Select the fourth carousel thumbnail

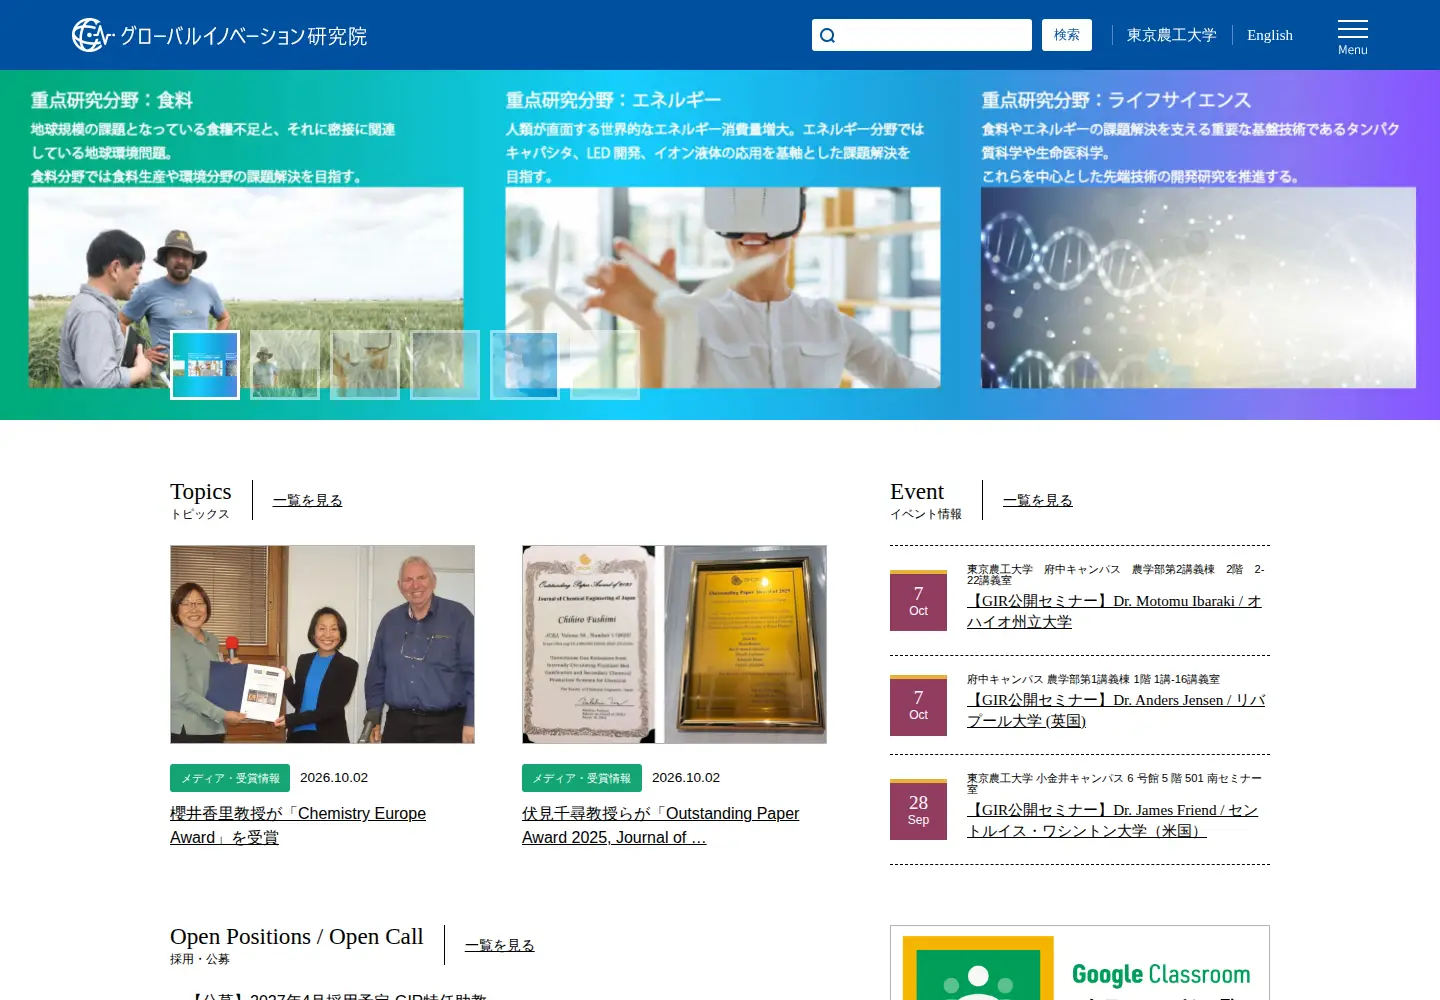[445, 365]
